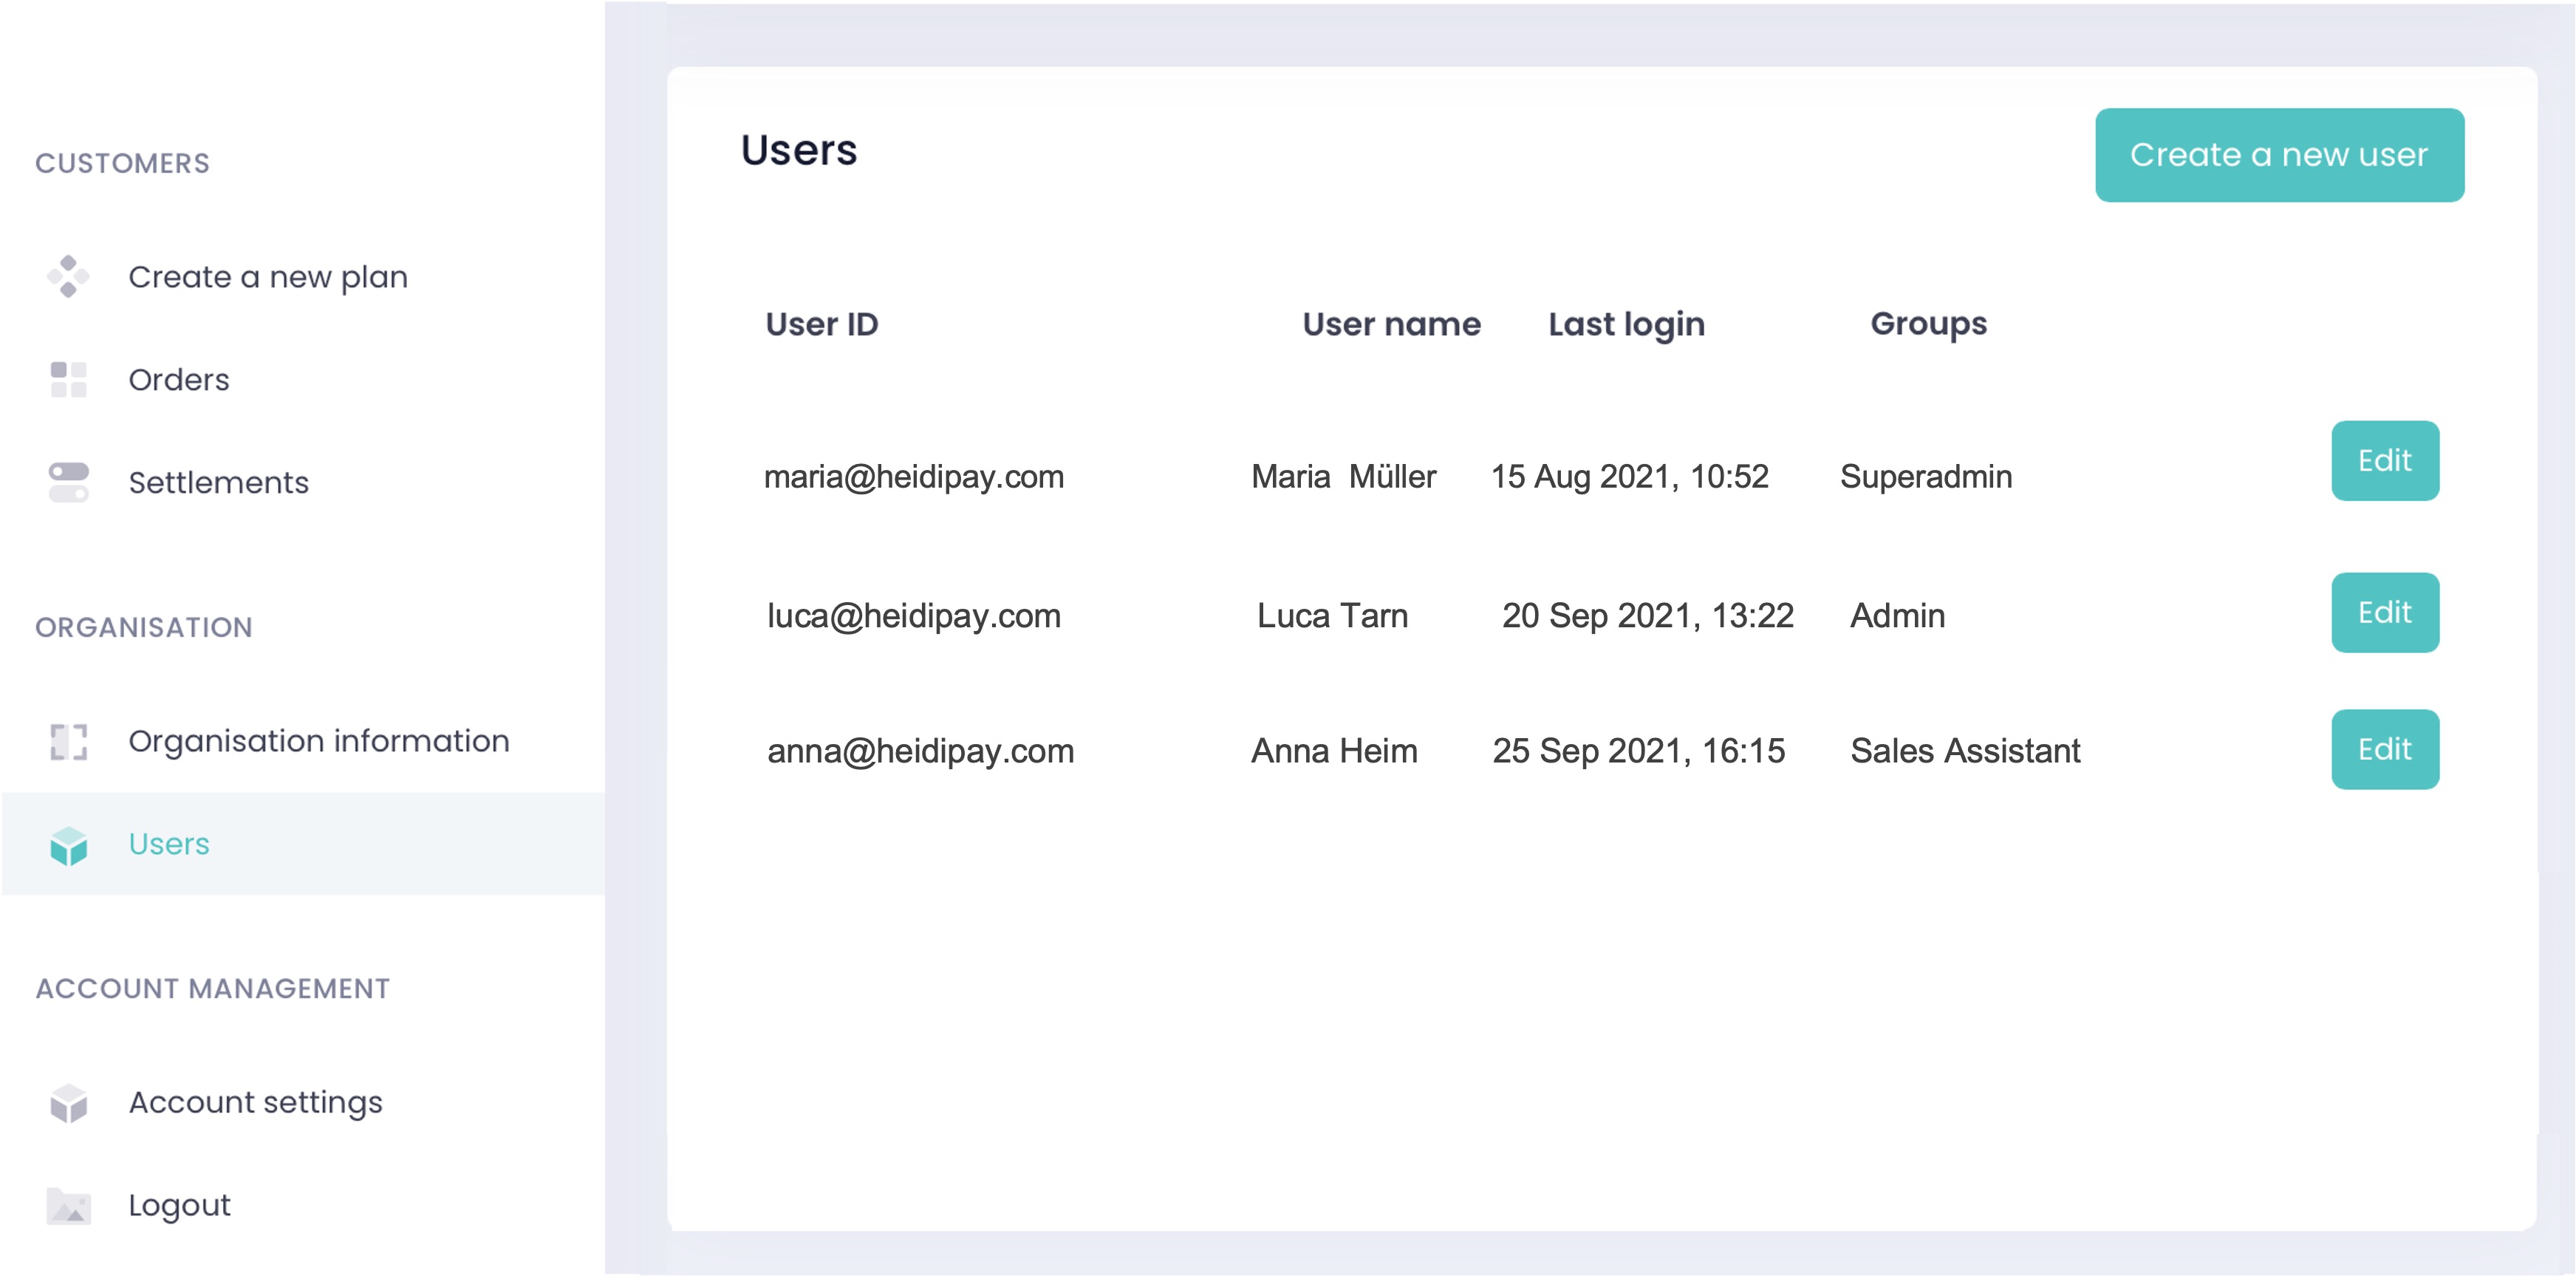
Task: Sort by the Last login column header
Action: coord(1626,324)
